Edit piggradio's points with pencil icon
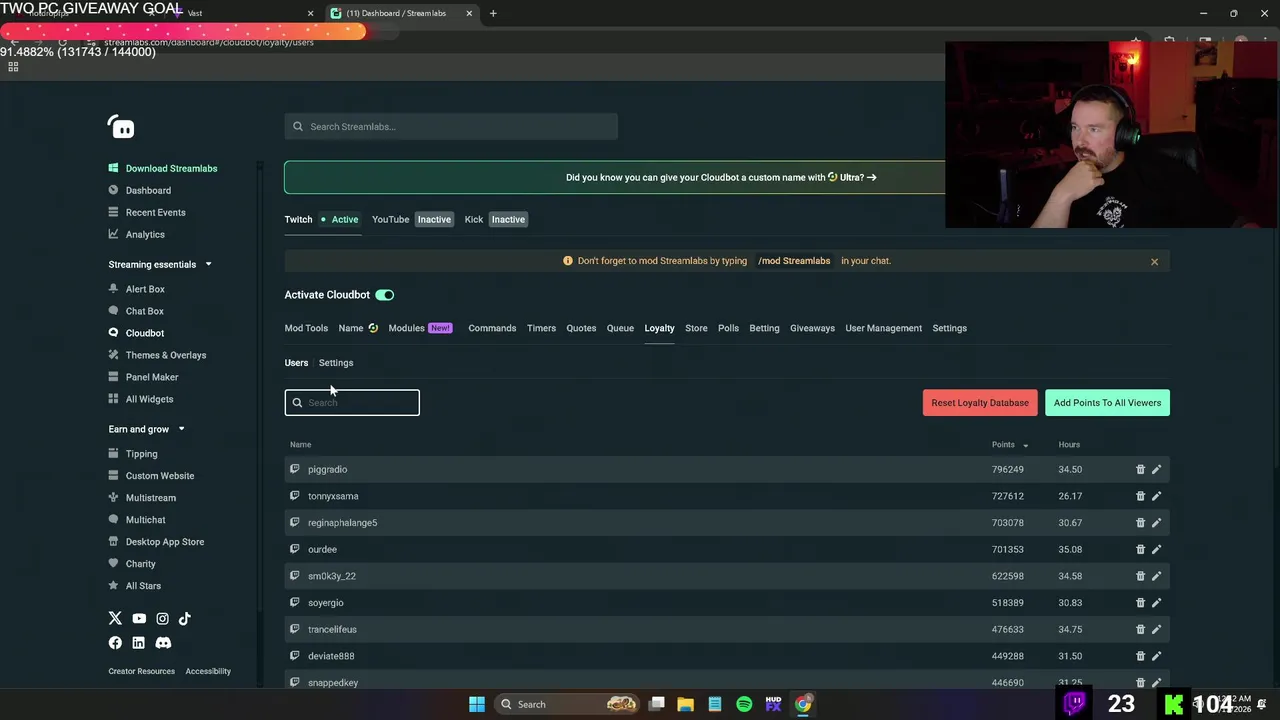The image size is (1280, 720). coord(1156,469)
